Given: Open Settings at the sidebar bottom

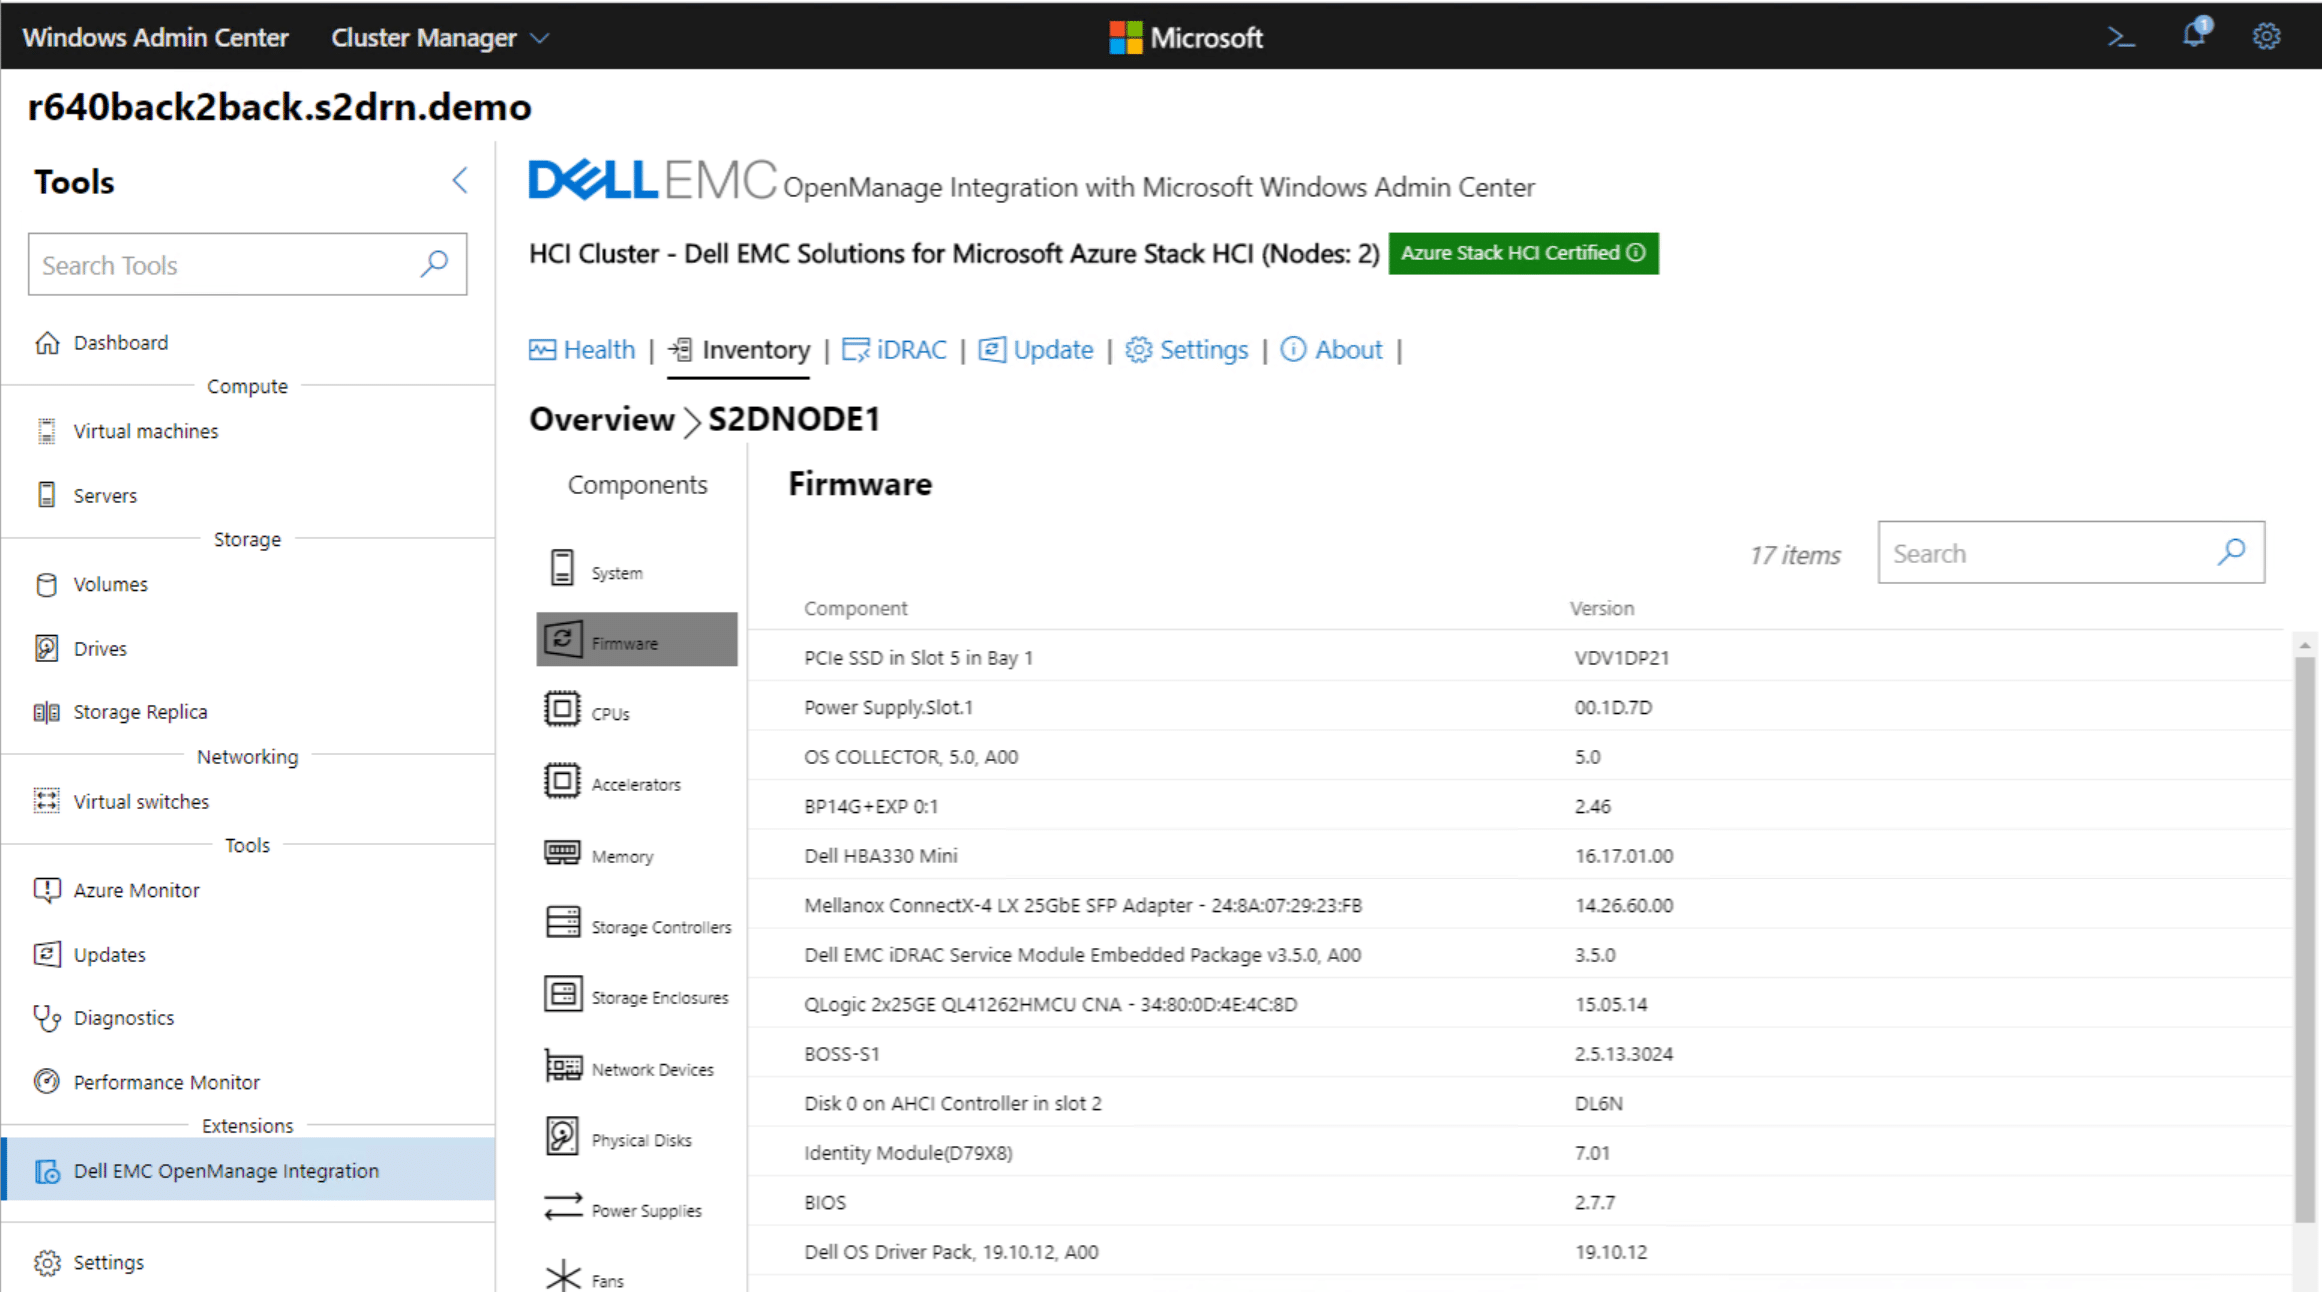Looking at the screenshot, I should tap(248, 1262).
